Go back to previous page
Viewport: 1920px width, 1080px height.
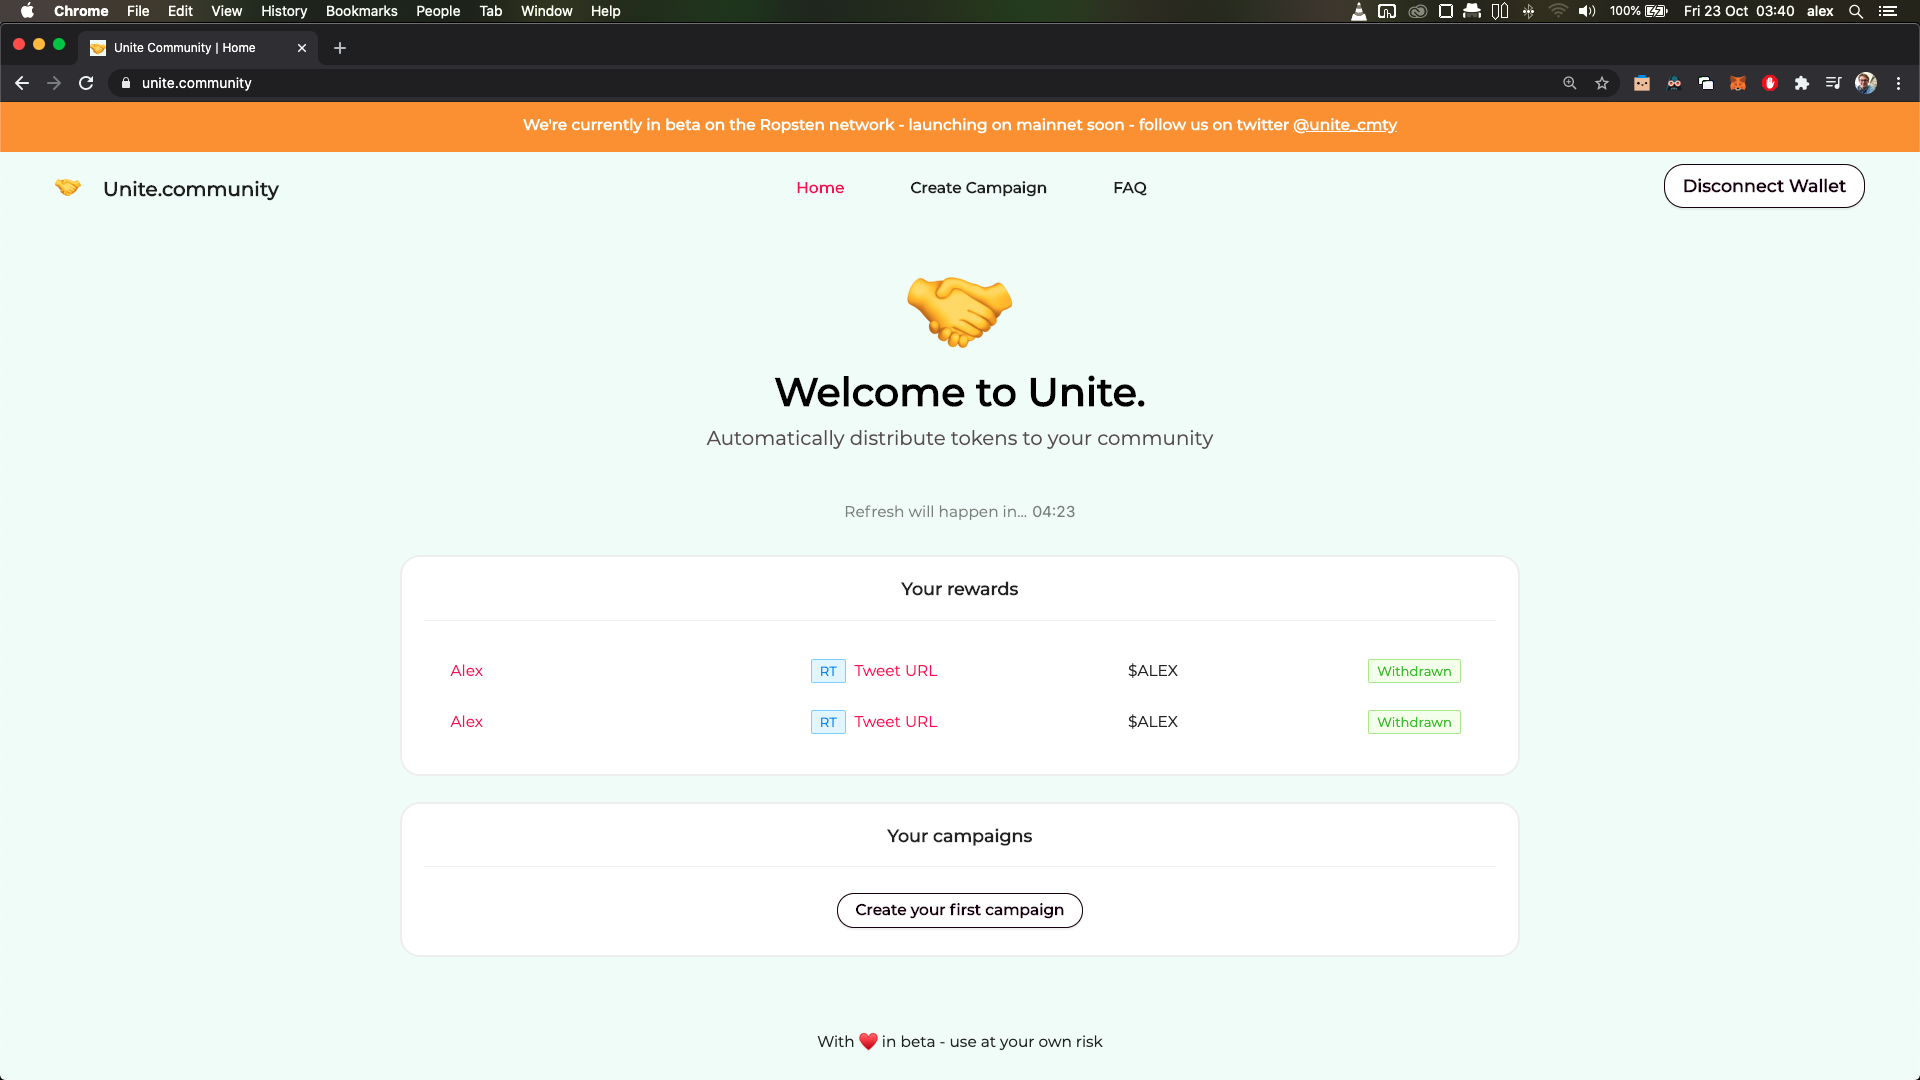point(22,83)
